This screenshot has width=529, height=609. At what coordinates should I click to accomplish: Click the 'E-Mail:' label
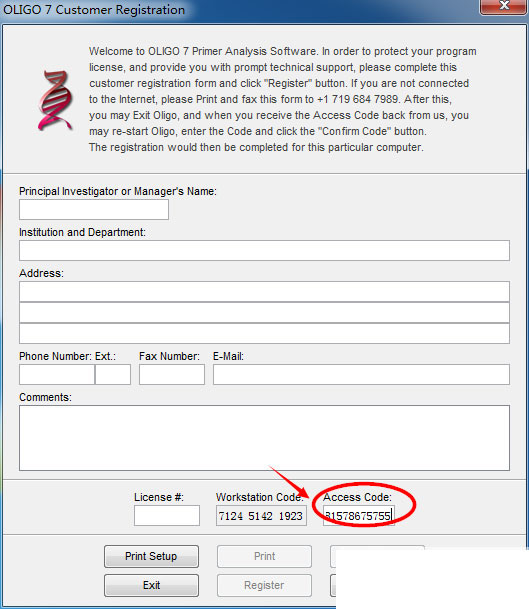click(228, 356)
